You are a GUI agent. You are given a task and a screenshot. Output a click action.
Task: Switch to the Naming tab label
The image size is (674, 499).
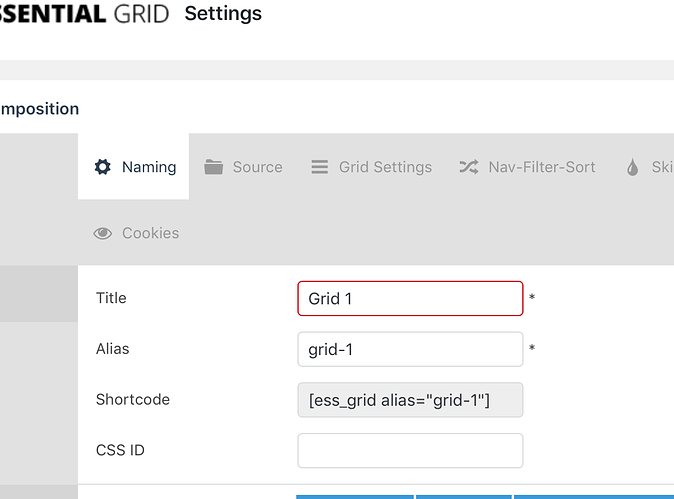(x=149, y=167)
